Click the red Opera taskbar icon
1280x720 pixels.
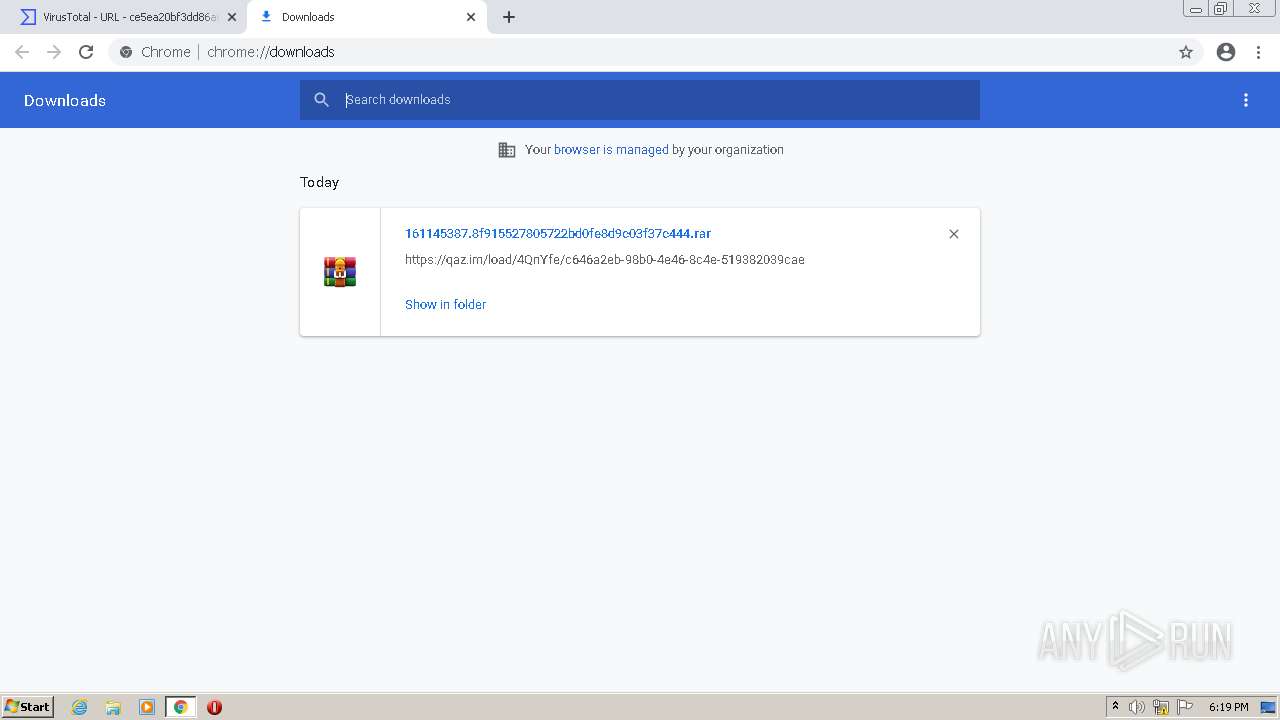(x=214, y=707)
